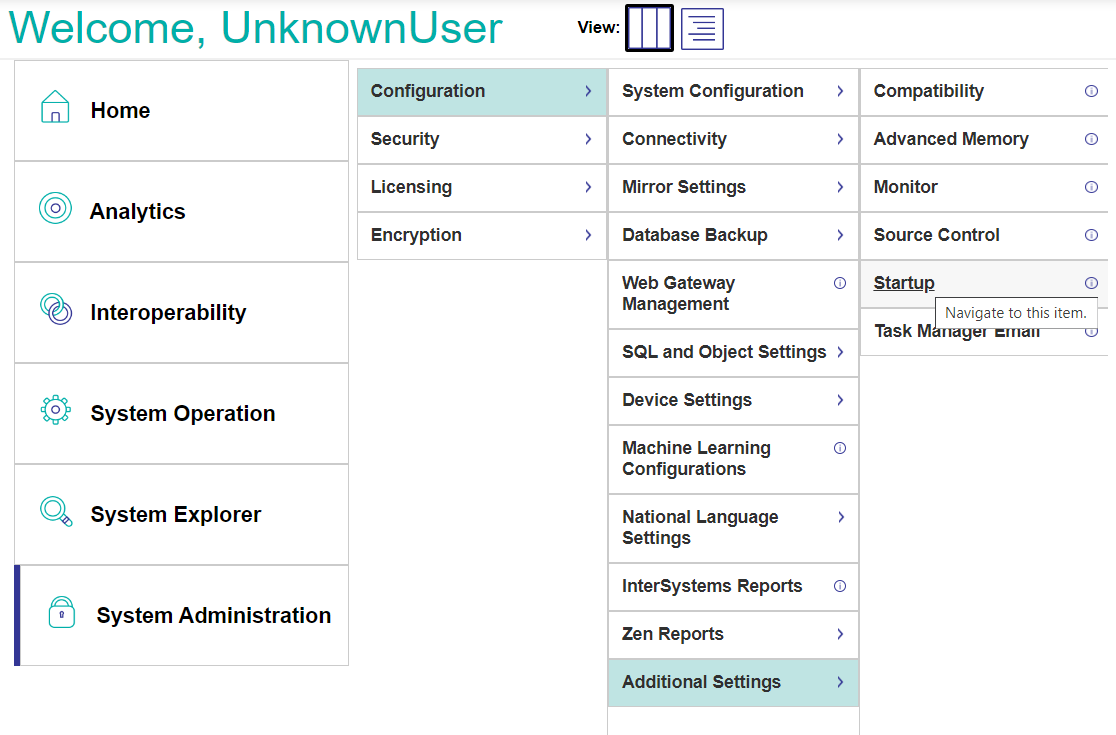Switch to the list view

coord(701,27)
